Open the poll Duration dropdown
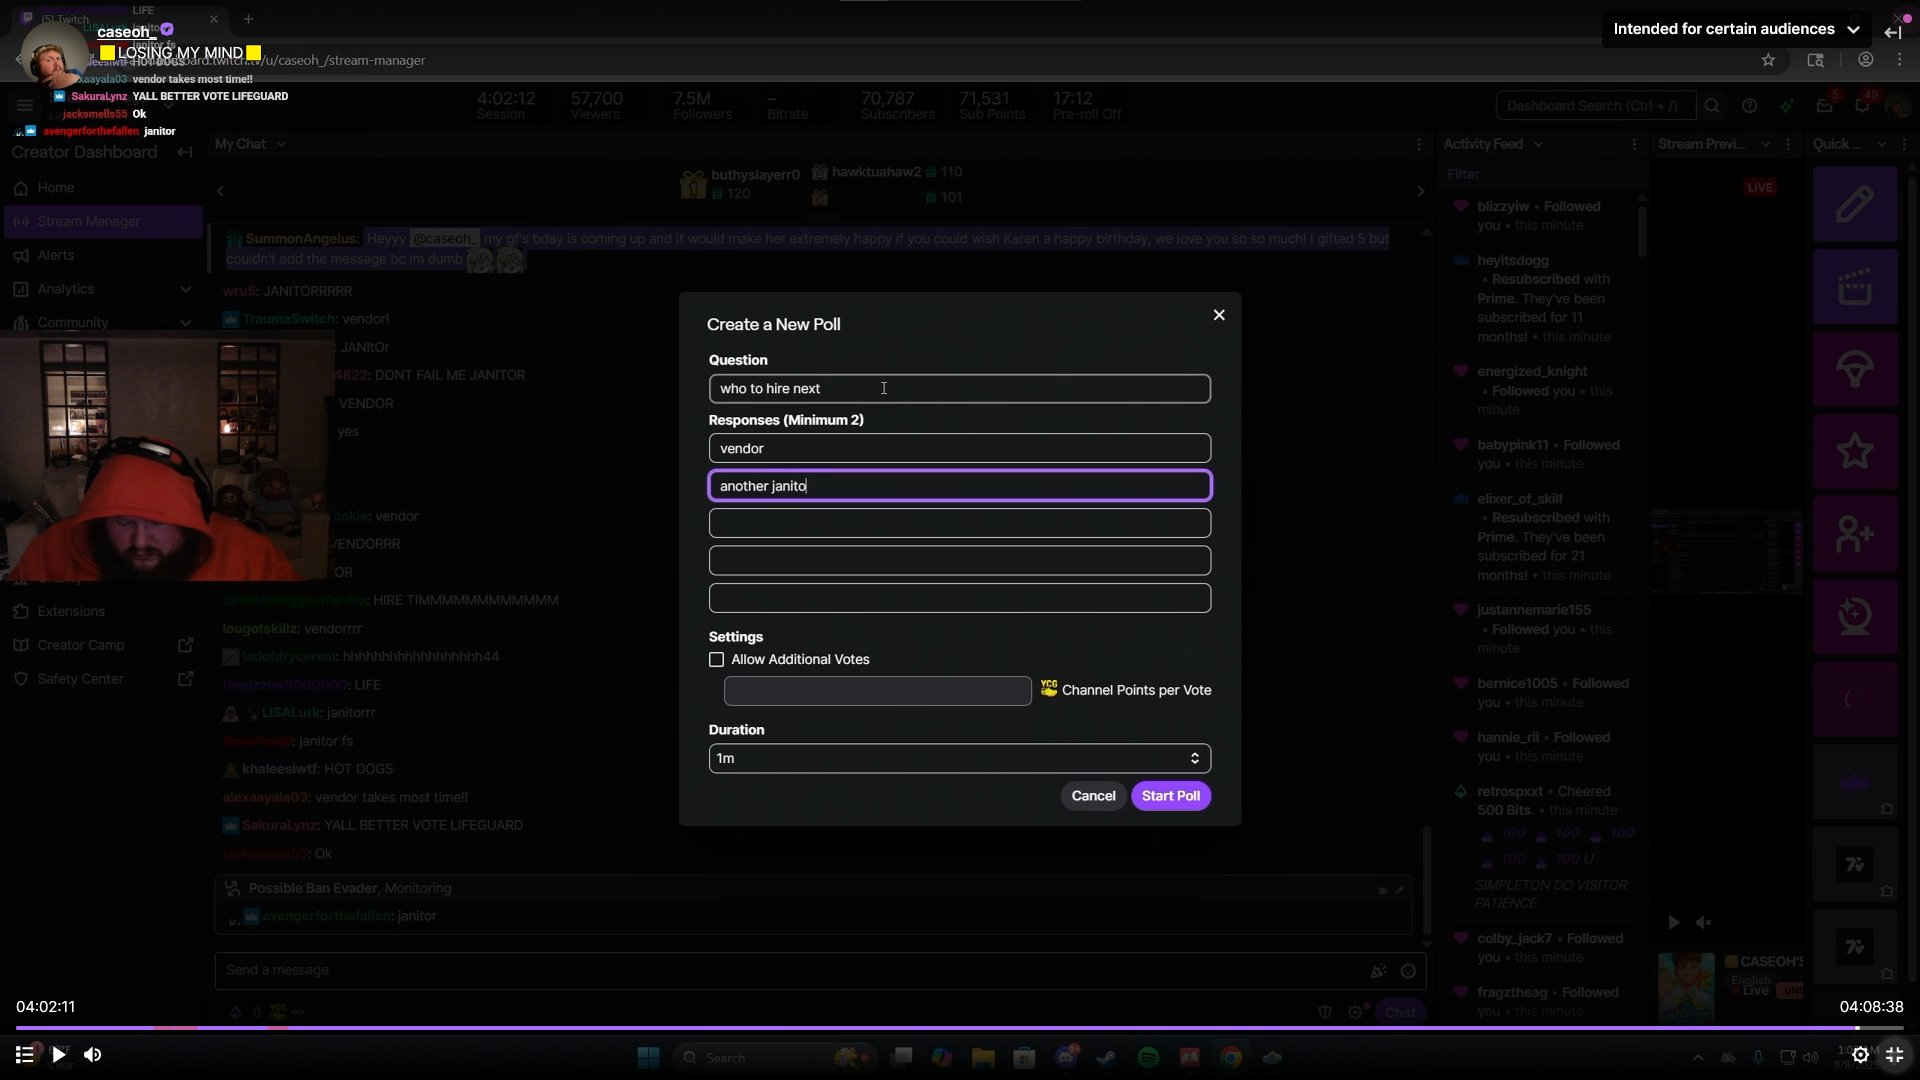 (x=959, y=758)
